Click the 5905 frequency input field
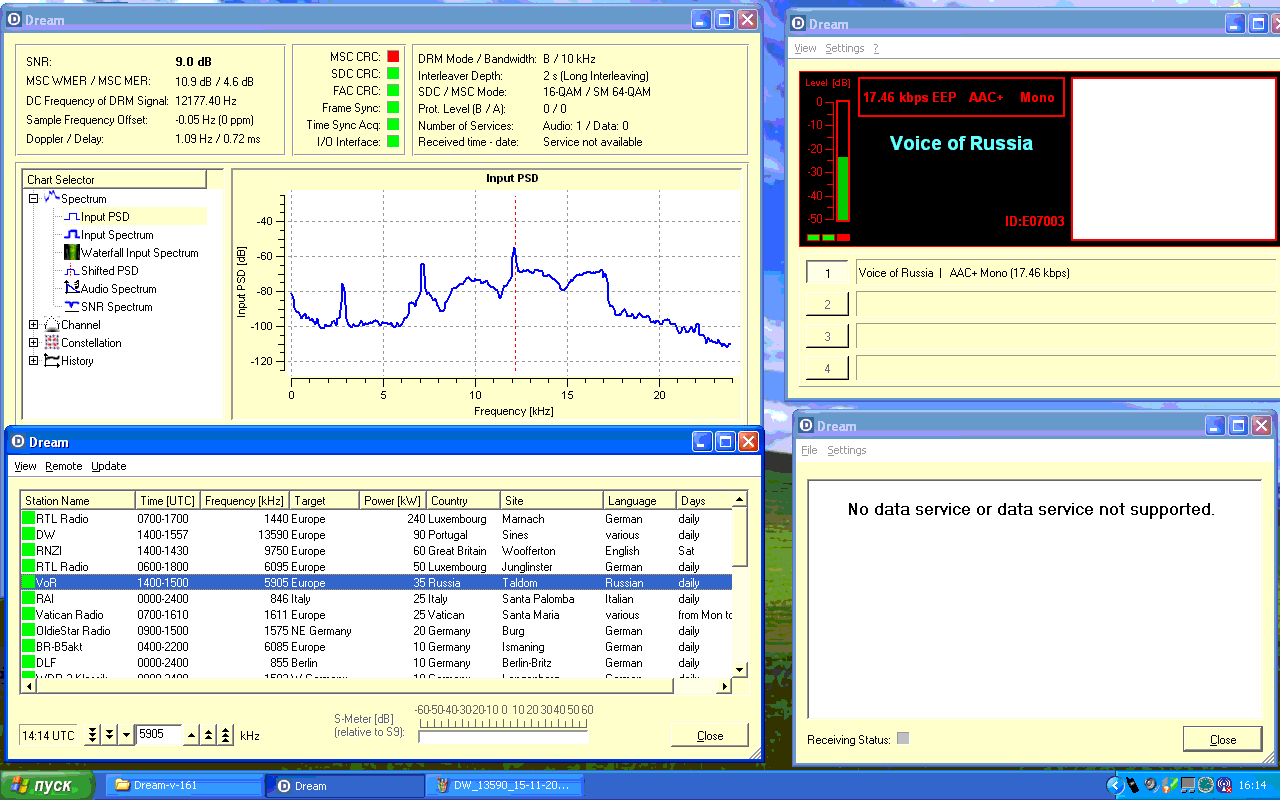This screenshot has height=800, width=1280. (x=159, y=735)
